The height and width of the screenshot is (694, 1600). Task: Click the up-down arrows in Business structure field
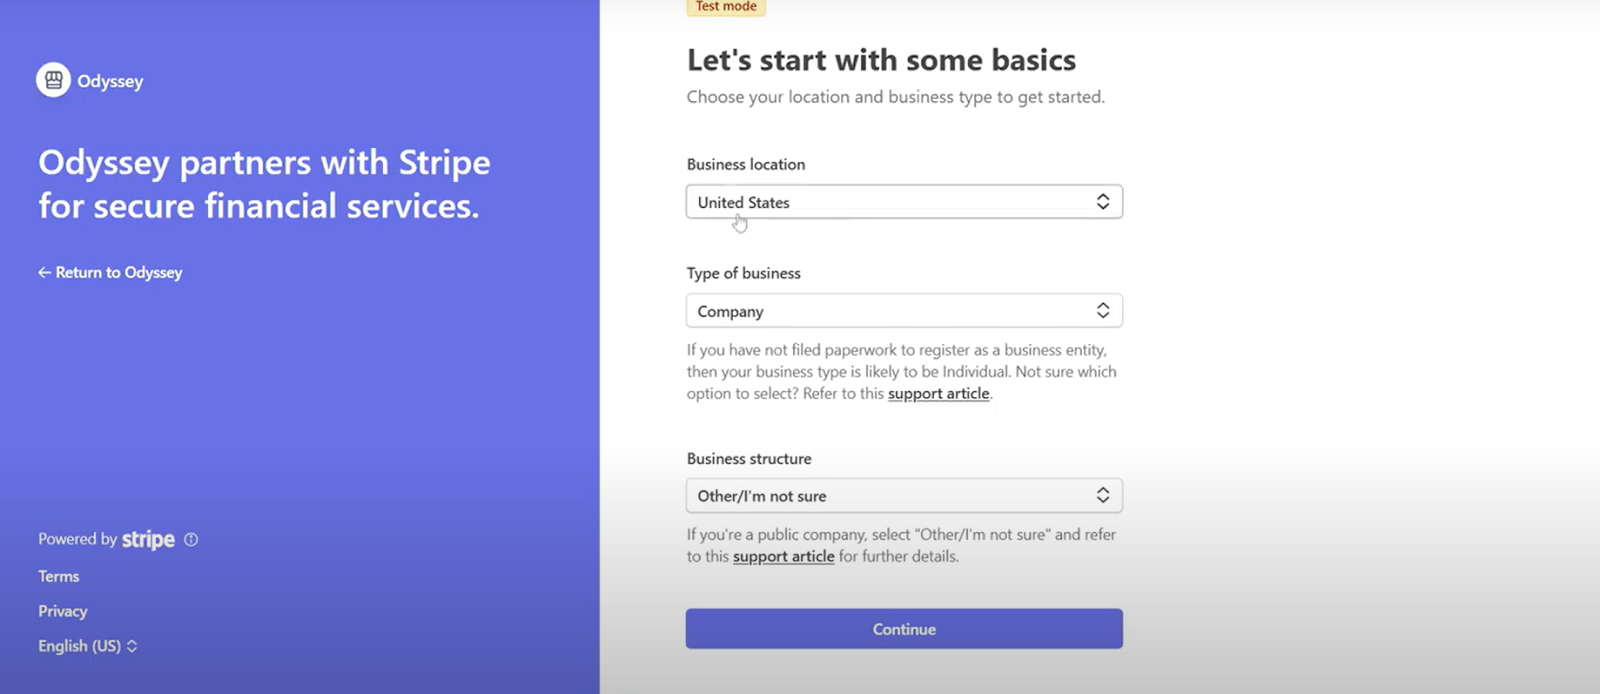1102,496
